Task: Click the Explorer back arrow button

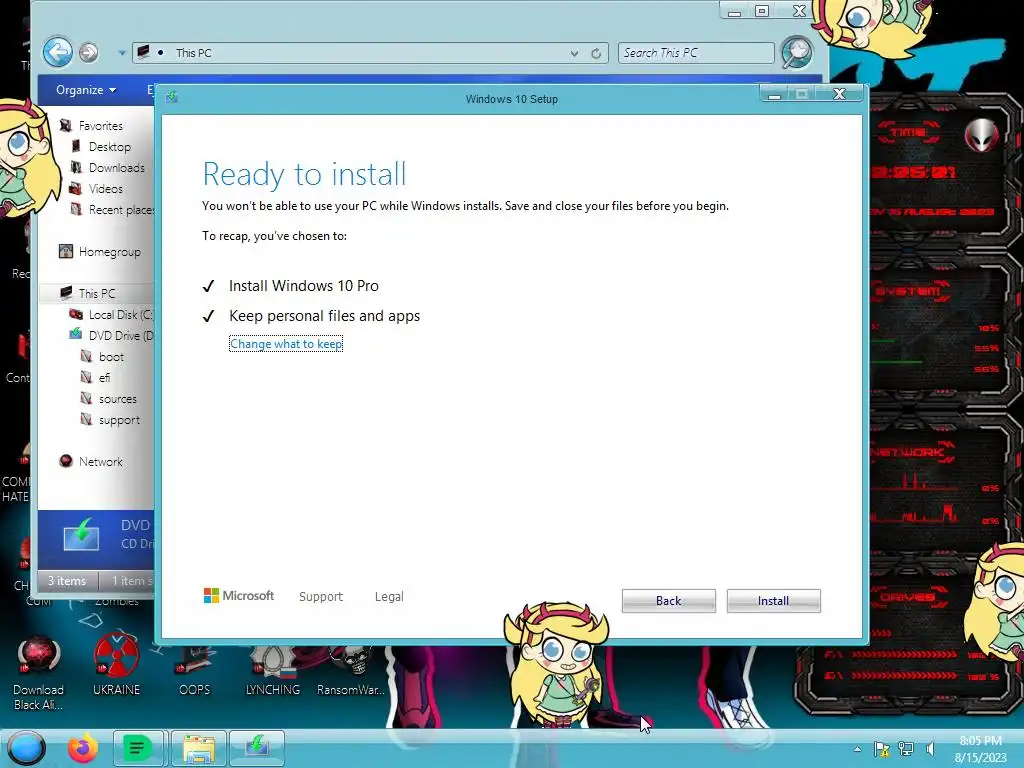Action: pyautogui.click(x=58, y=52)
